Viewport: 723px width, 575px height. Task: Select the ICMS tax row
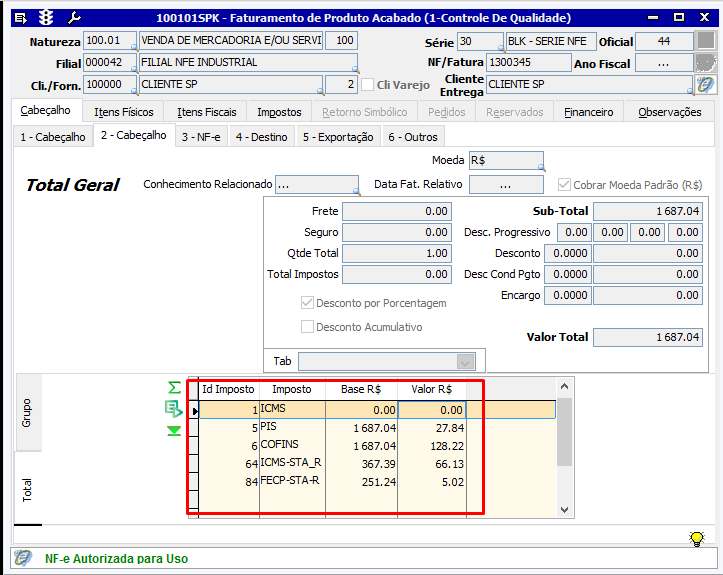pos(378,409)
